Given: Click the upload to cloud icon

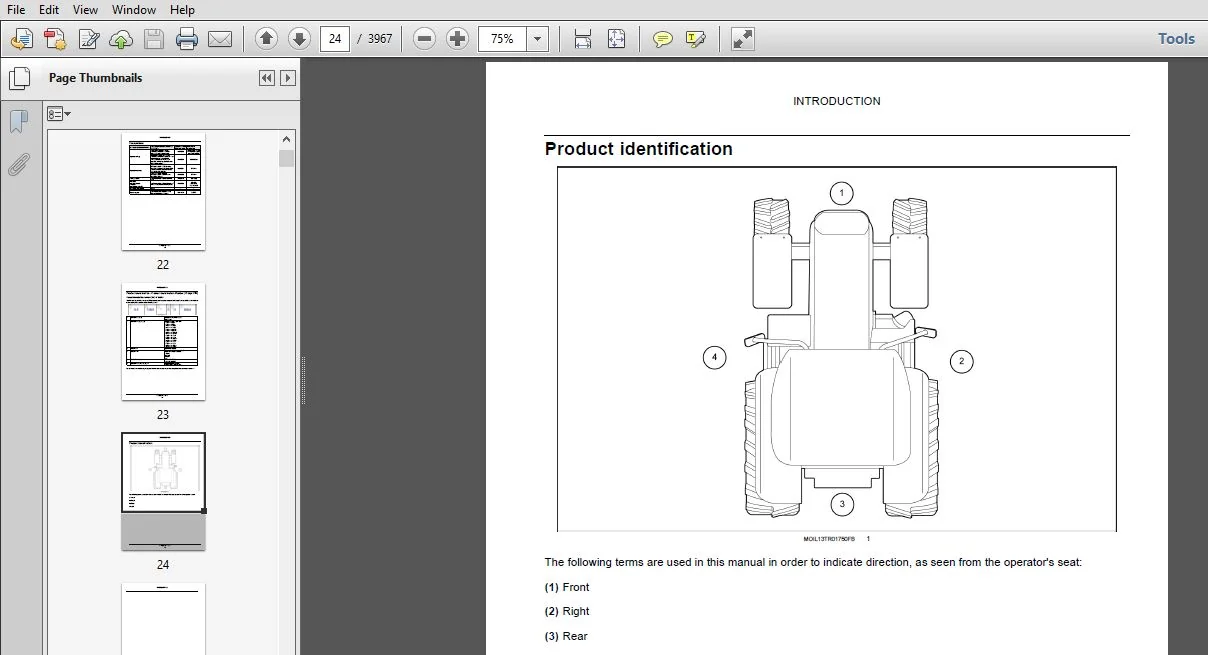Looking at the screenshot, I should click(x=121, y=39).
